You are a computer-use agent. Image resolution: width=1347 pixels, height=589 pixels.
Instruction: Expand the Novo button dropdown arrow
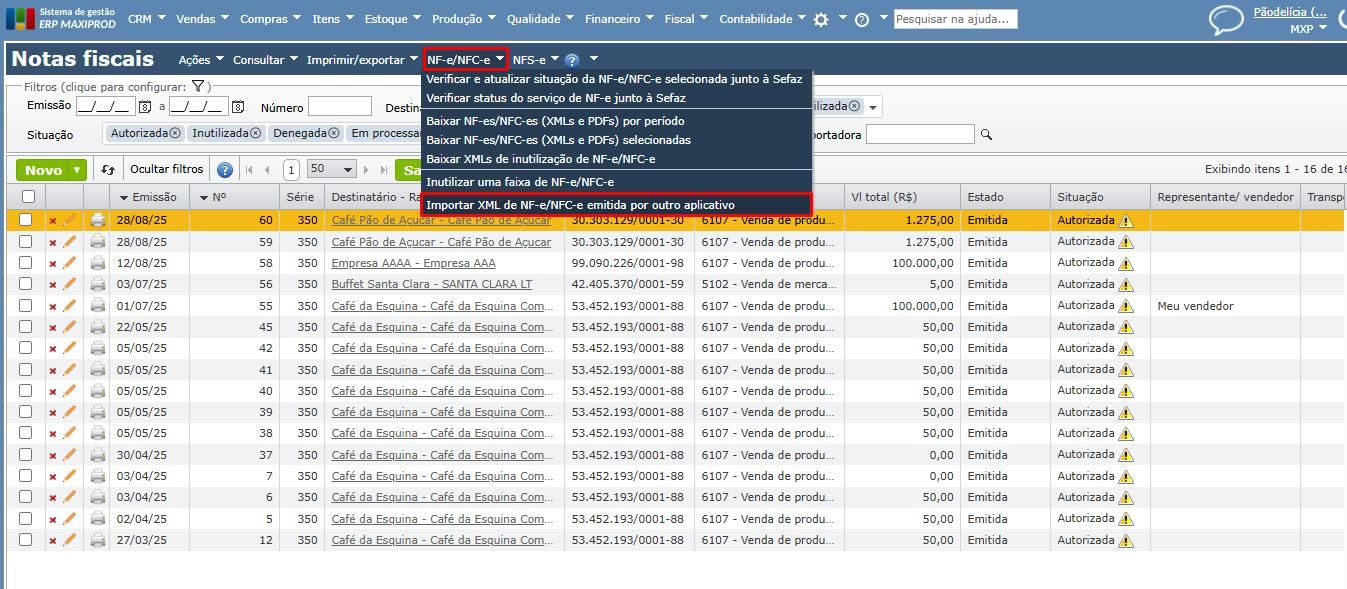click(x=77, y=170)
